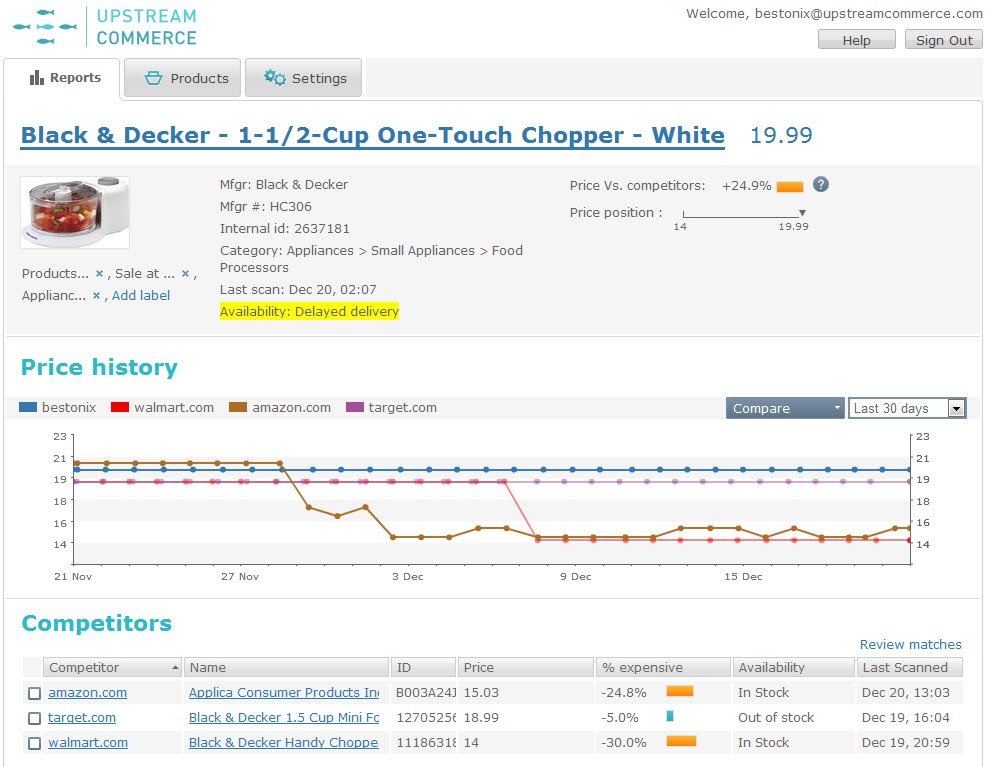Click the teal bar in target.com row
The width and height of the screenshot is (988, 767).
coord(670,716)
